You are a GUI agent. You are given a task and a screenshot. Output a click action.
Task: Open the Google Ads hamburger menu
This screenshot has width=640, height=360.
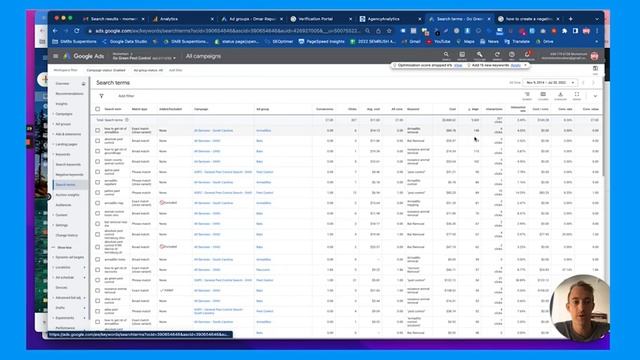click(x=56, y=56)
